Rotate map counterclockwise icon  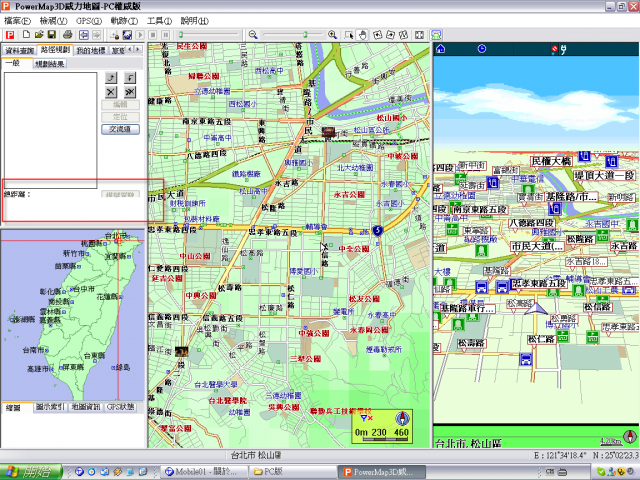[x=378, y=35]
